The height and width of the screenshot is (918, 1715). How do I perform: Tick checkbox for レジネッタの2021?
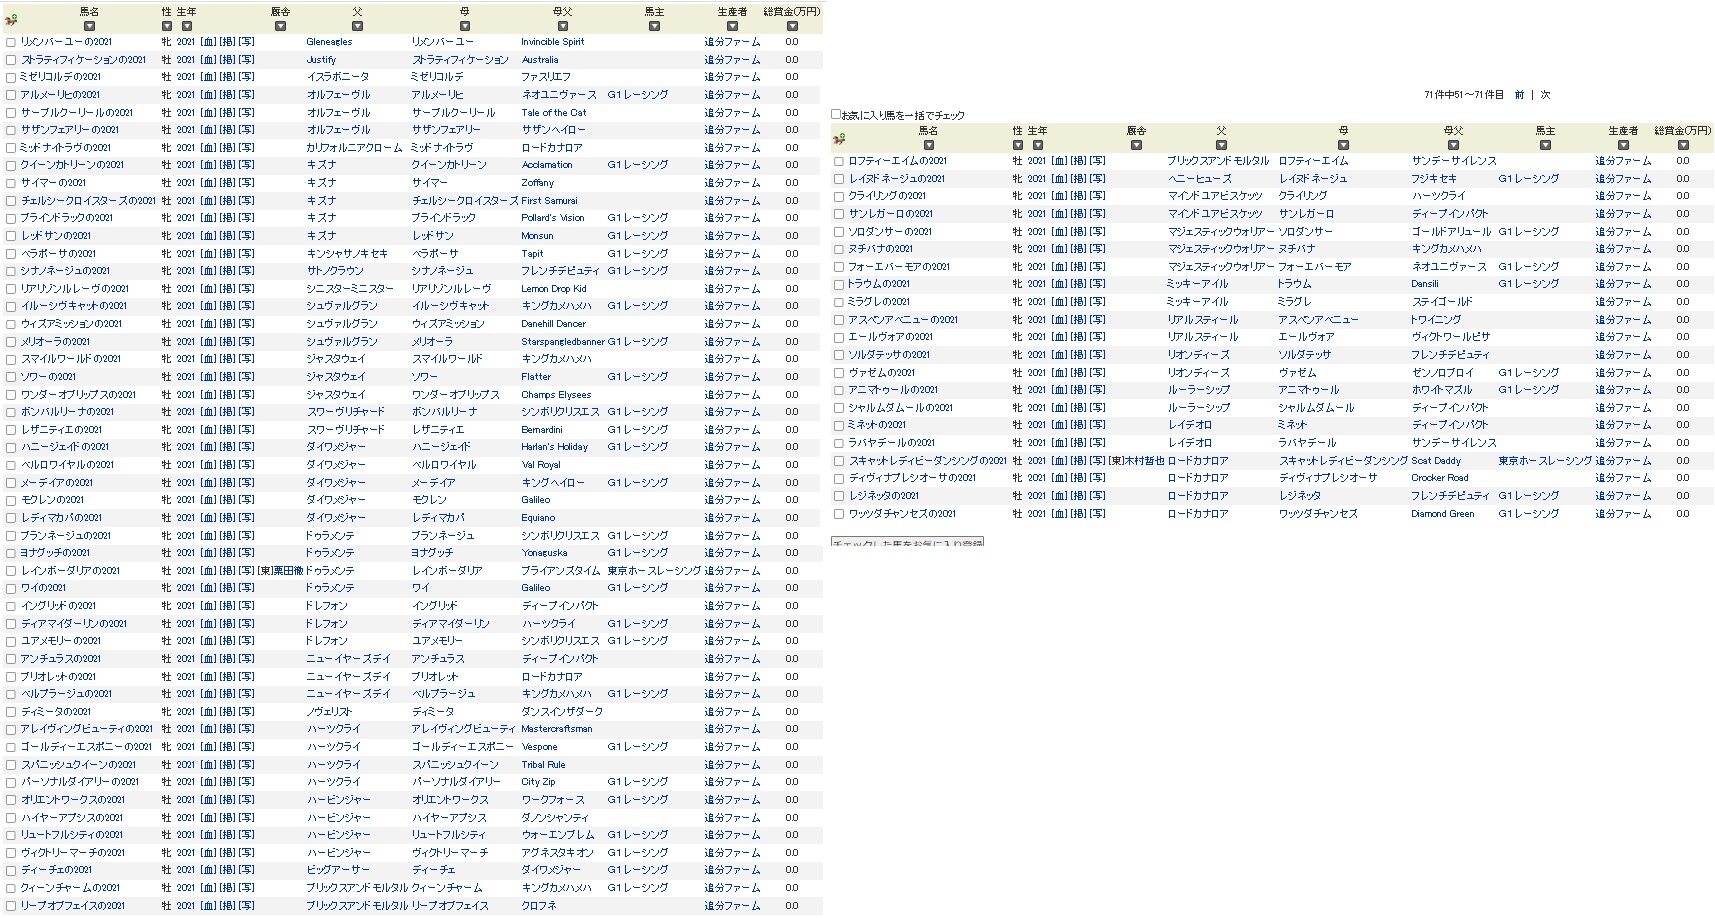(x=839, y=497)
